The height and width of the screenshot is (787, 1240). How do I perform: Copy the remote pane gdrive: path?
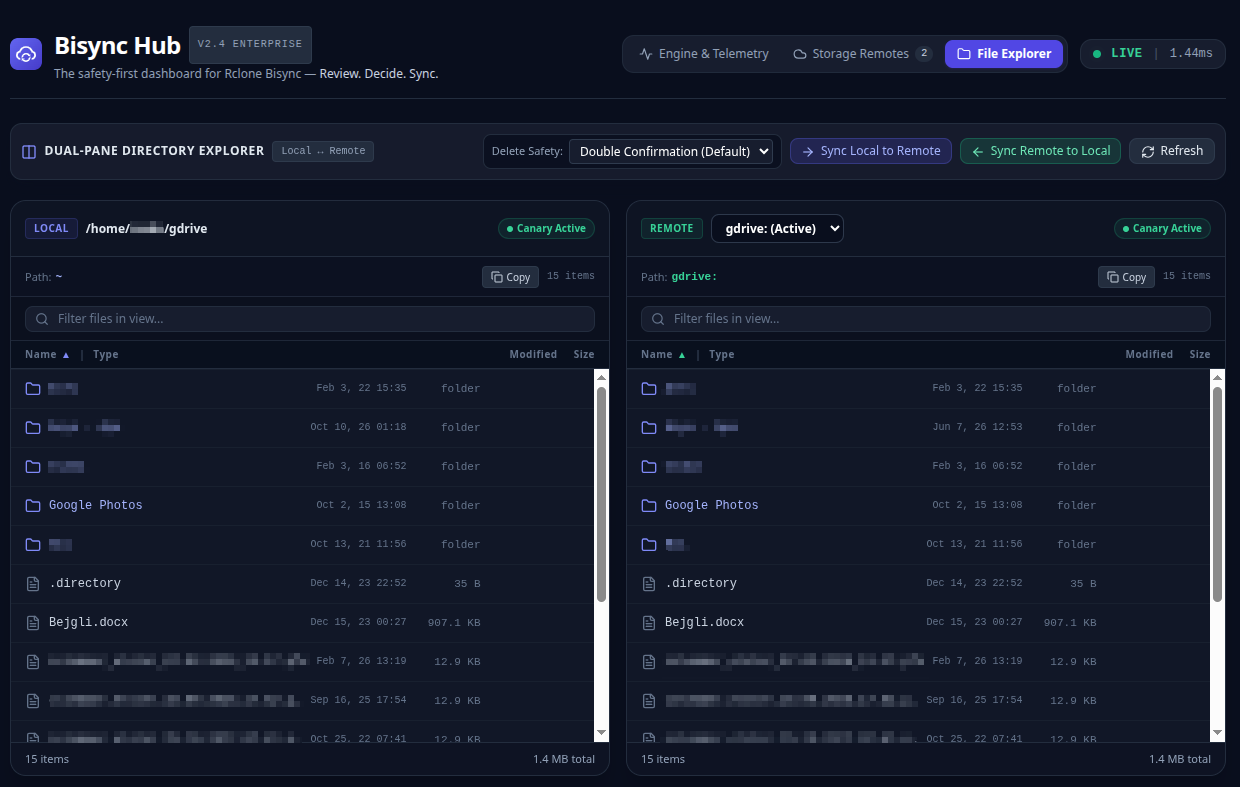[1126, 277]
